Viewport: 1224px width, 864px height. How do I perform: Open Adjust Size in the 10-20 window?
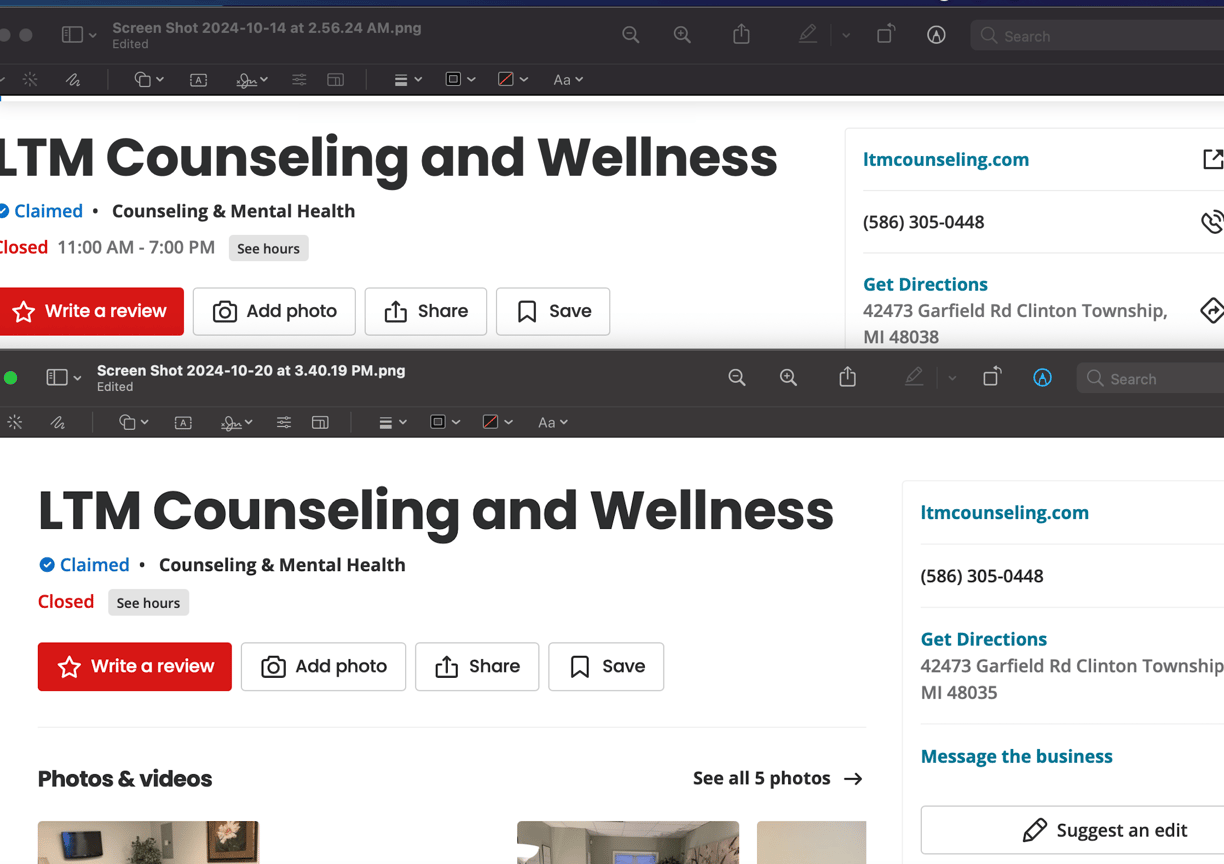320,423
